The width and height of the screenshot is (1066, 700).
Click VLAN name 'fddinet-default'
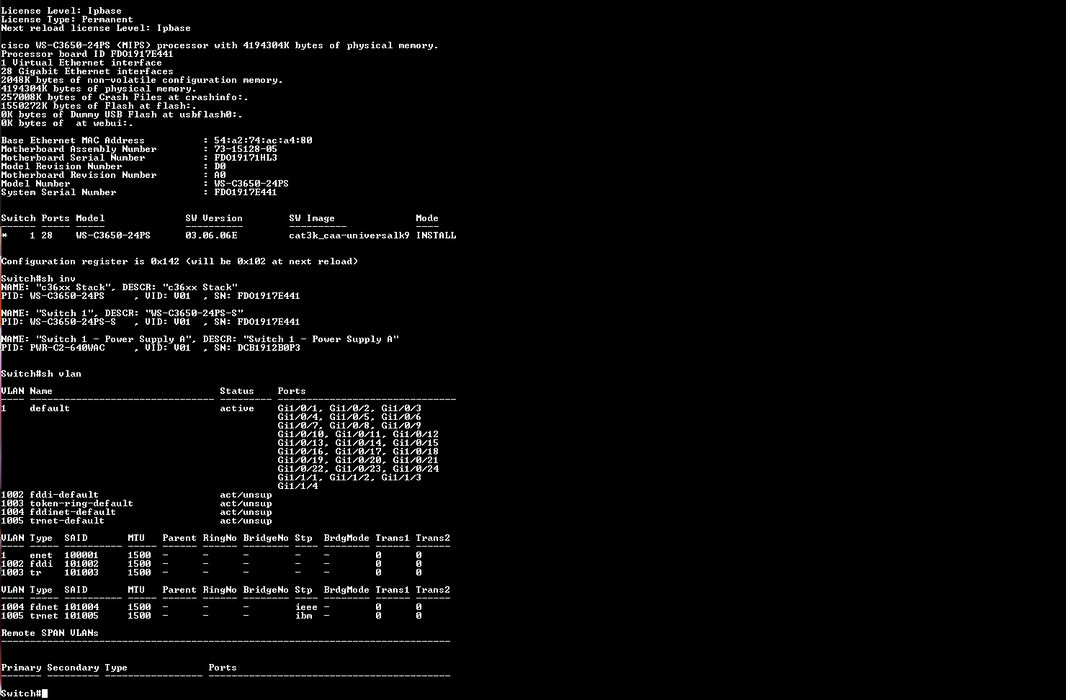point(73,512)
